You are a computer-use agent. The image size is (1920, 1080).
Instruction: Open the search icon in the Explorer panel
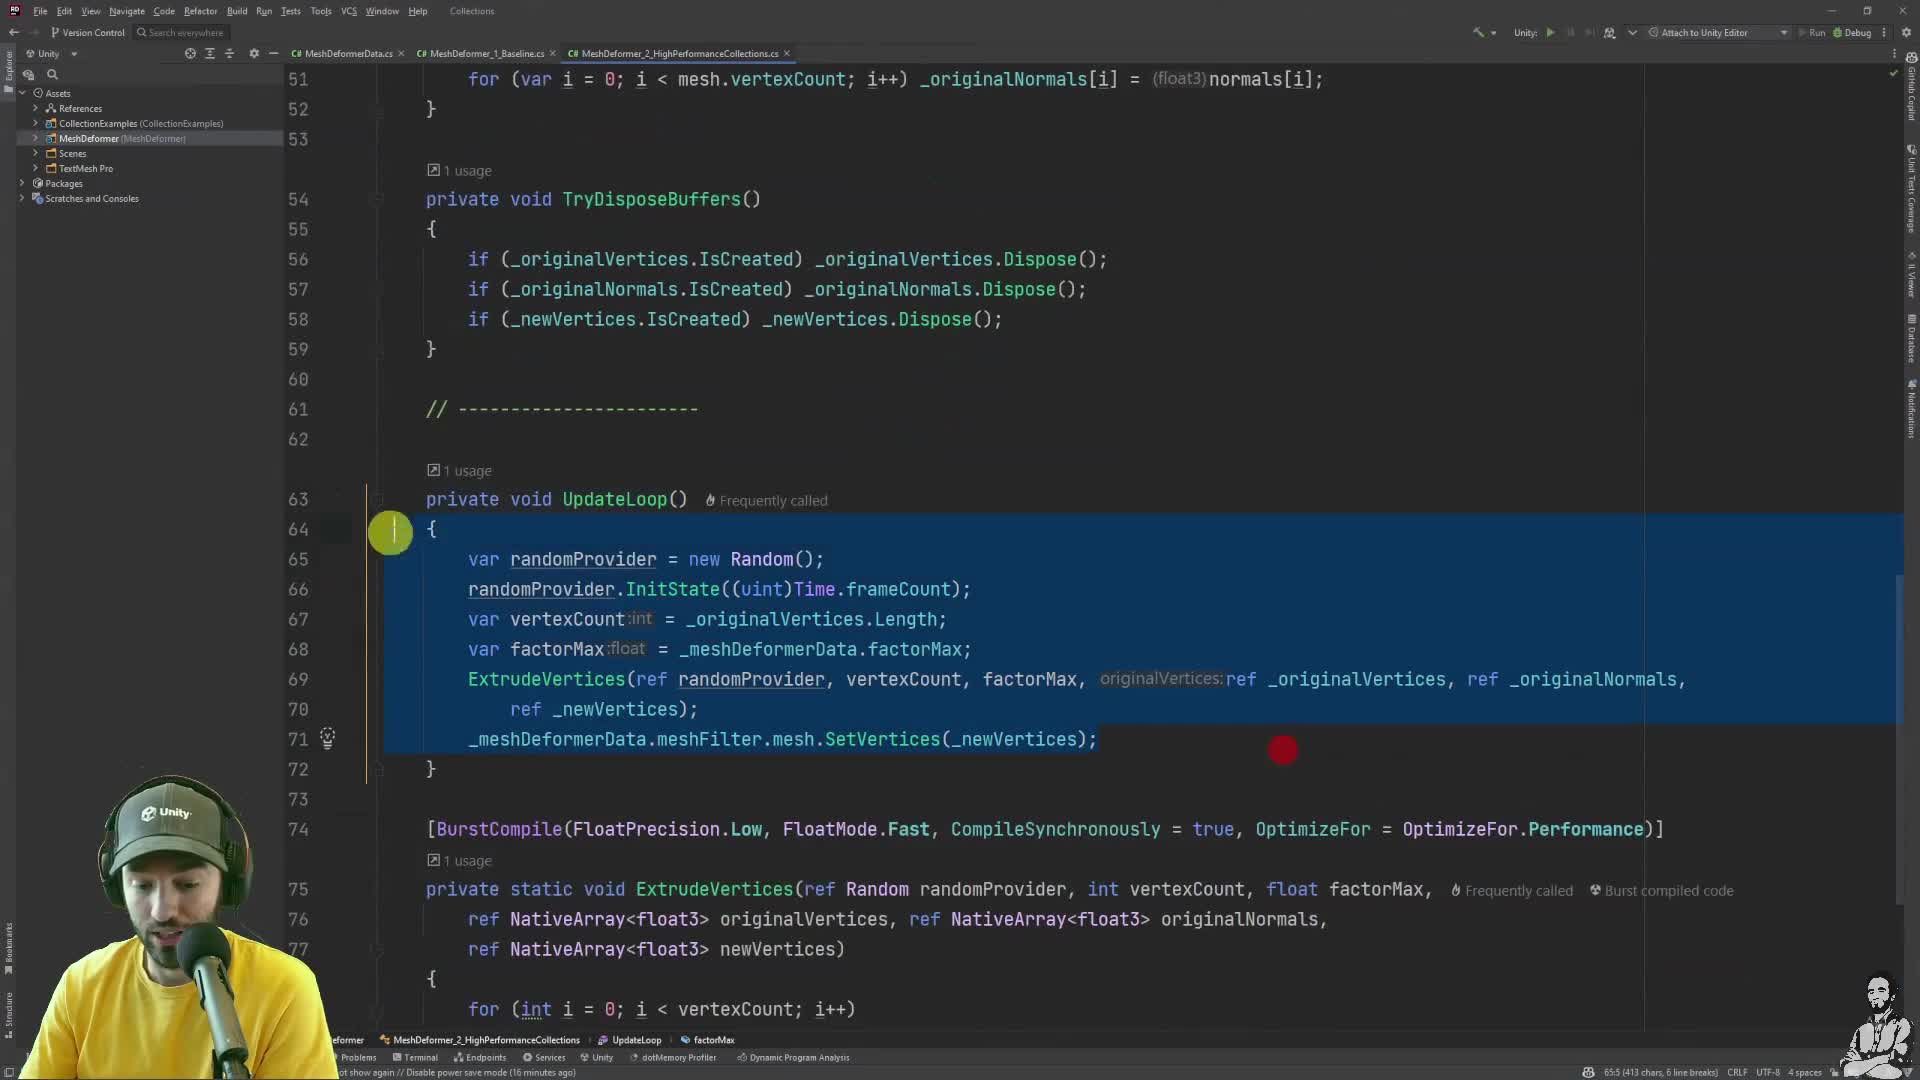54,74
